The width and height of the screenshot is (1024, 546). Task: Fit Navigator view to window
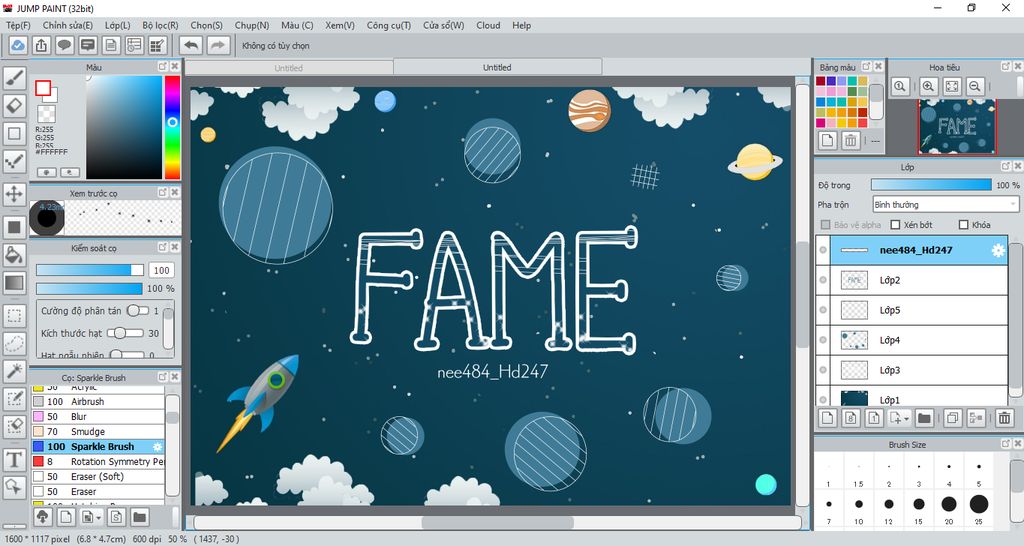pyautogui.click(x=952, y=86)
